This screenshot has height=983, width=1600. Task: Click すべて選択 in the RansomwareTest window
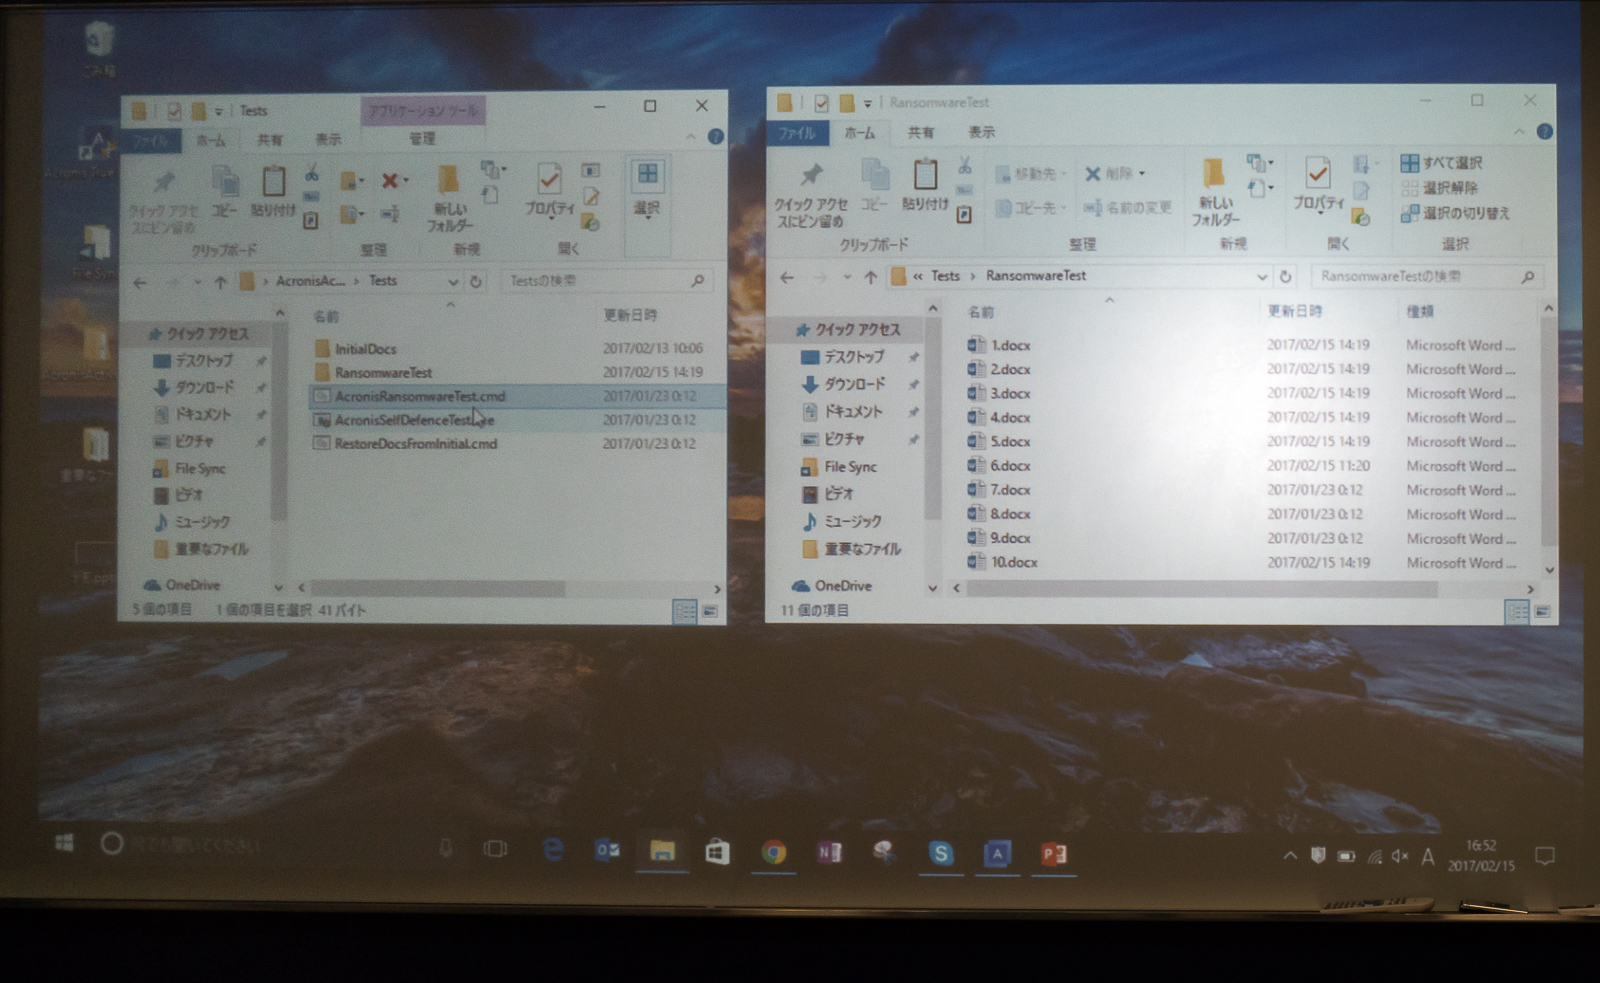[x=1442, y=163]
